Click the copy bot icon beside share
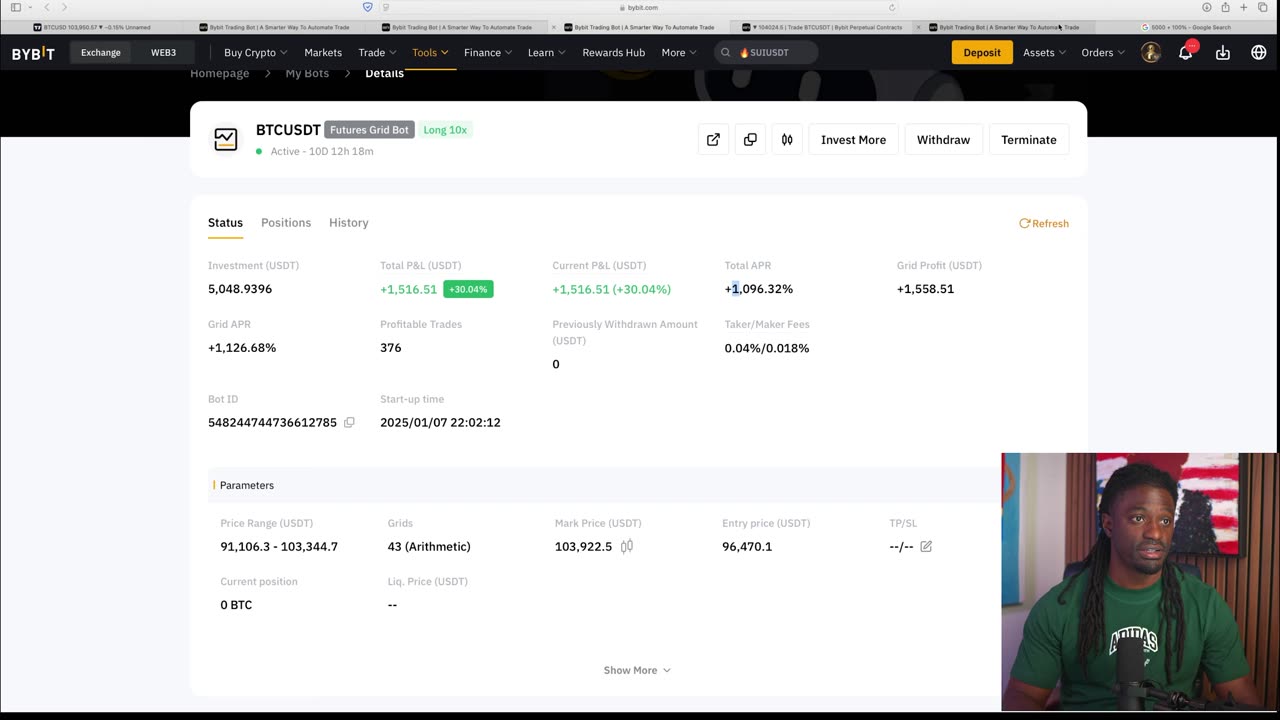The width and height of the screenshot is (1280, 720). coord(750,140)
